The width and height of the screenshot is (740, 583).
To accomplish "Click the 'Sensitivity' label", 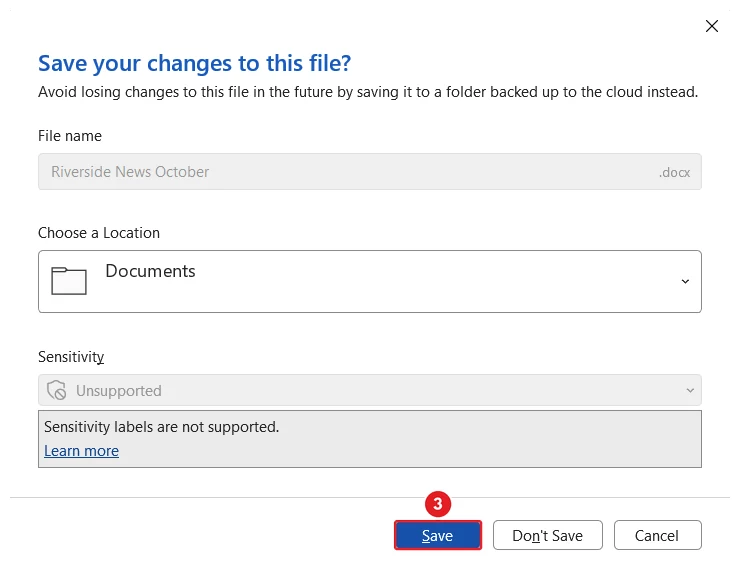I will [71, 357].
